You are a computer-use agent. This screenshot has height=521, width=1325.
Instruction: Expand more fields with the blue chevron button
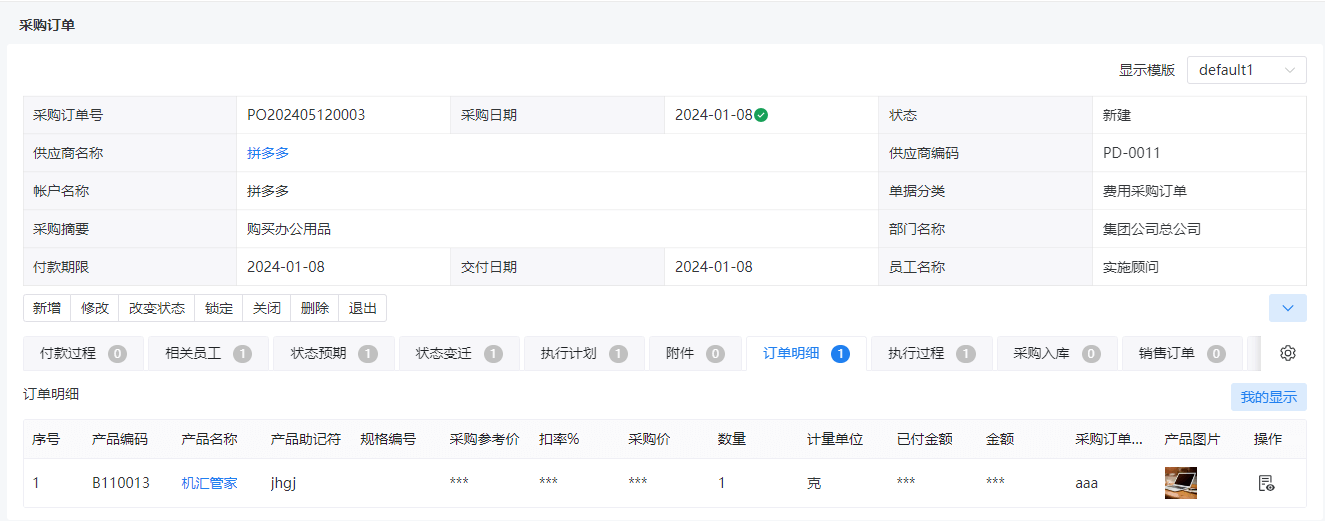coord(1288,308)
